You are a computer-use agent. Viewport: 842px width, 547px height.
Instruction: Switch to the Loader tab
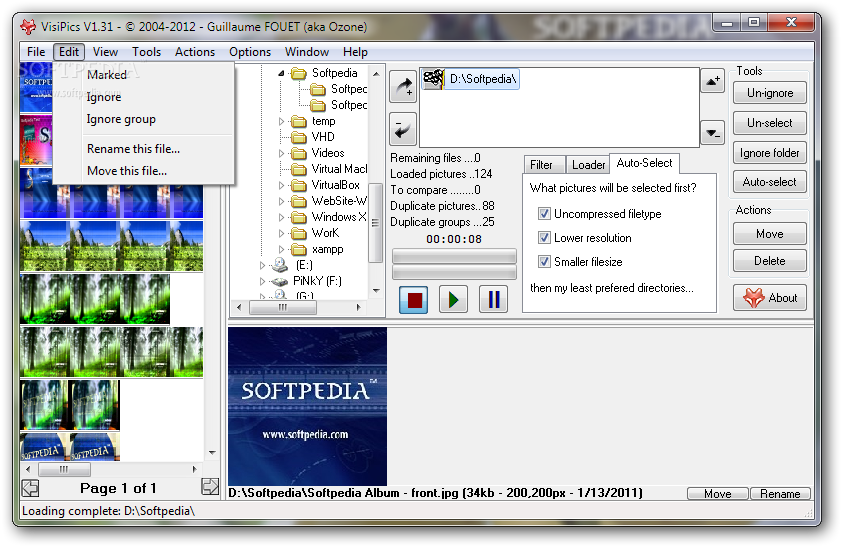[x=589, y=165]
